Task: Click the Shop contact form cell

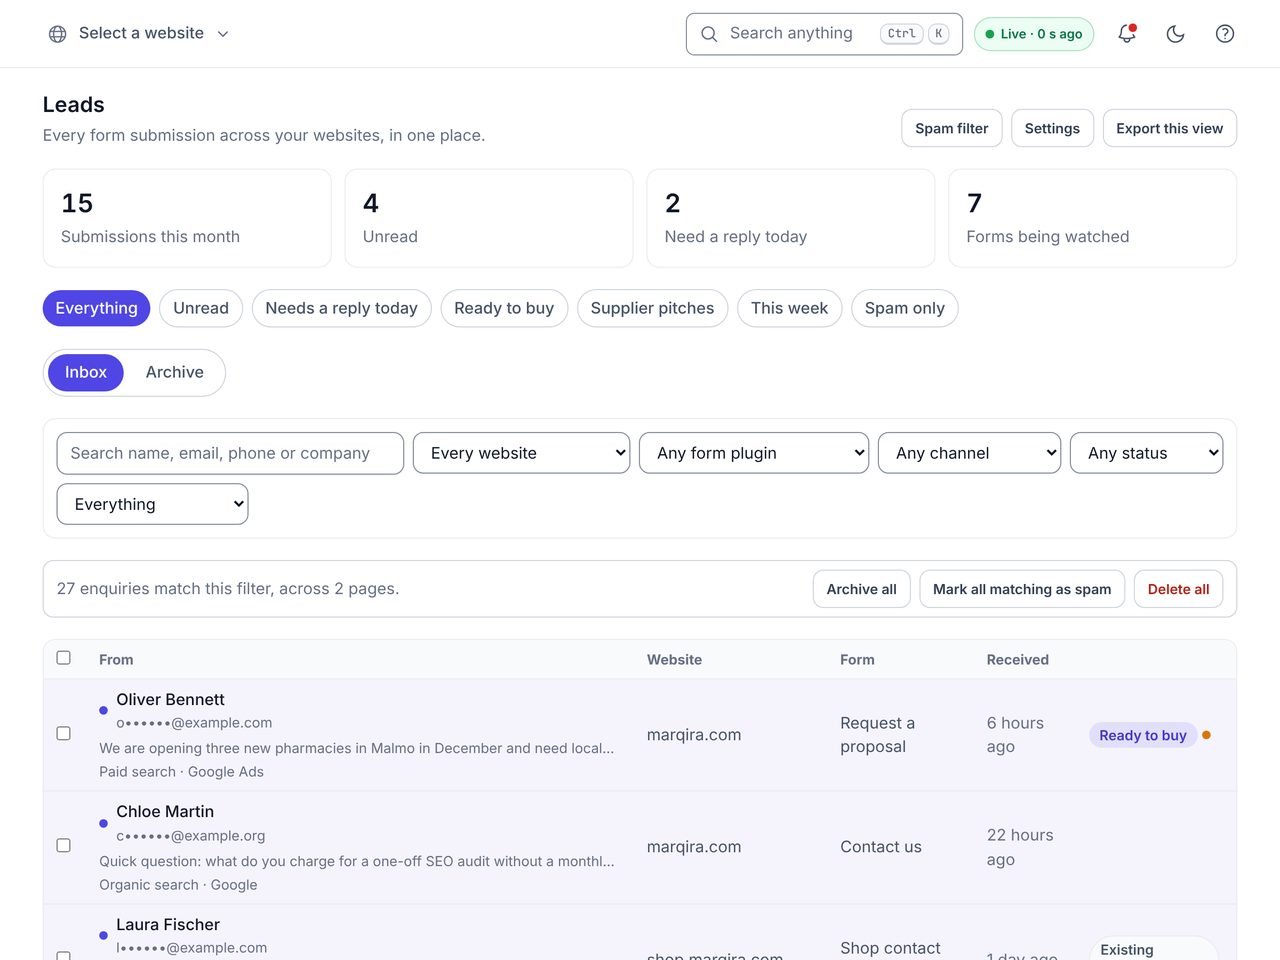Action: coord(890,947)
